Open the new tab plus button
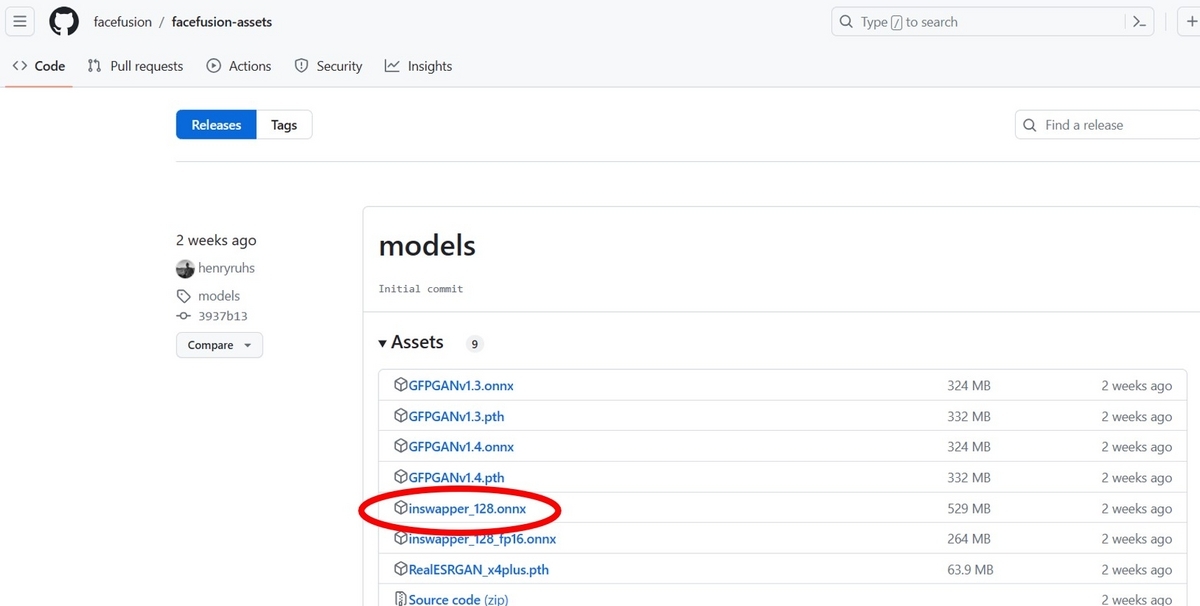 (x=1193, y=22)
